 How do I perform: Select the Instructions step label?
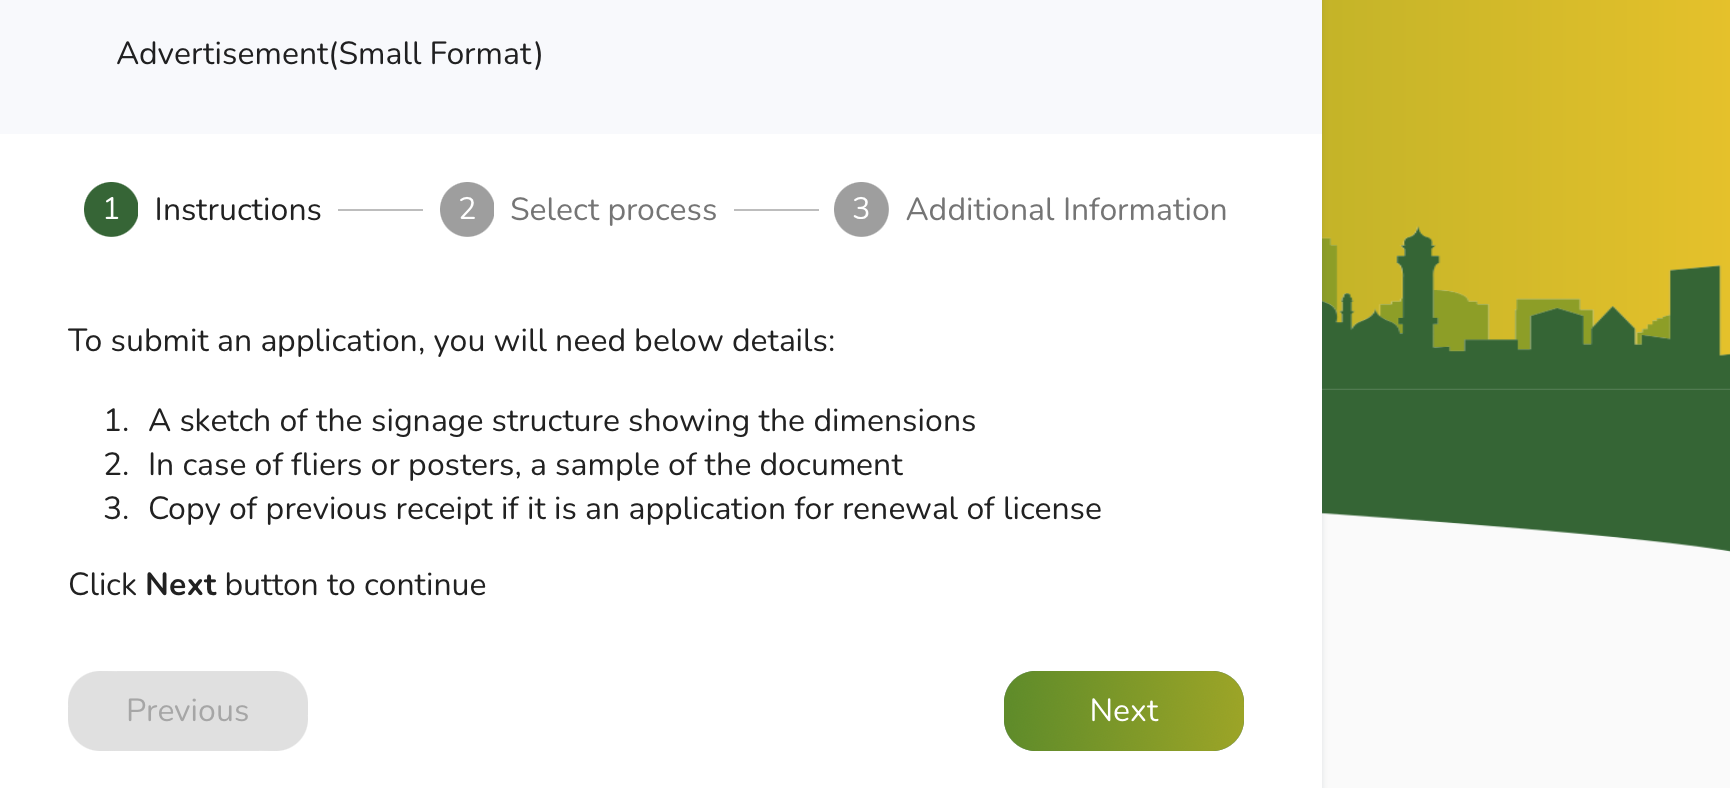[238, 209]
